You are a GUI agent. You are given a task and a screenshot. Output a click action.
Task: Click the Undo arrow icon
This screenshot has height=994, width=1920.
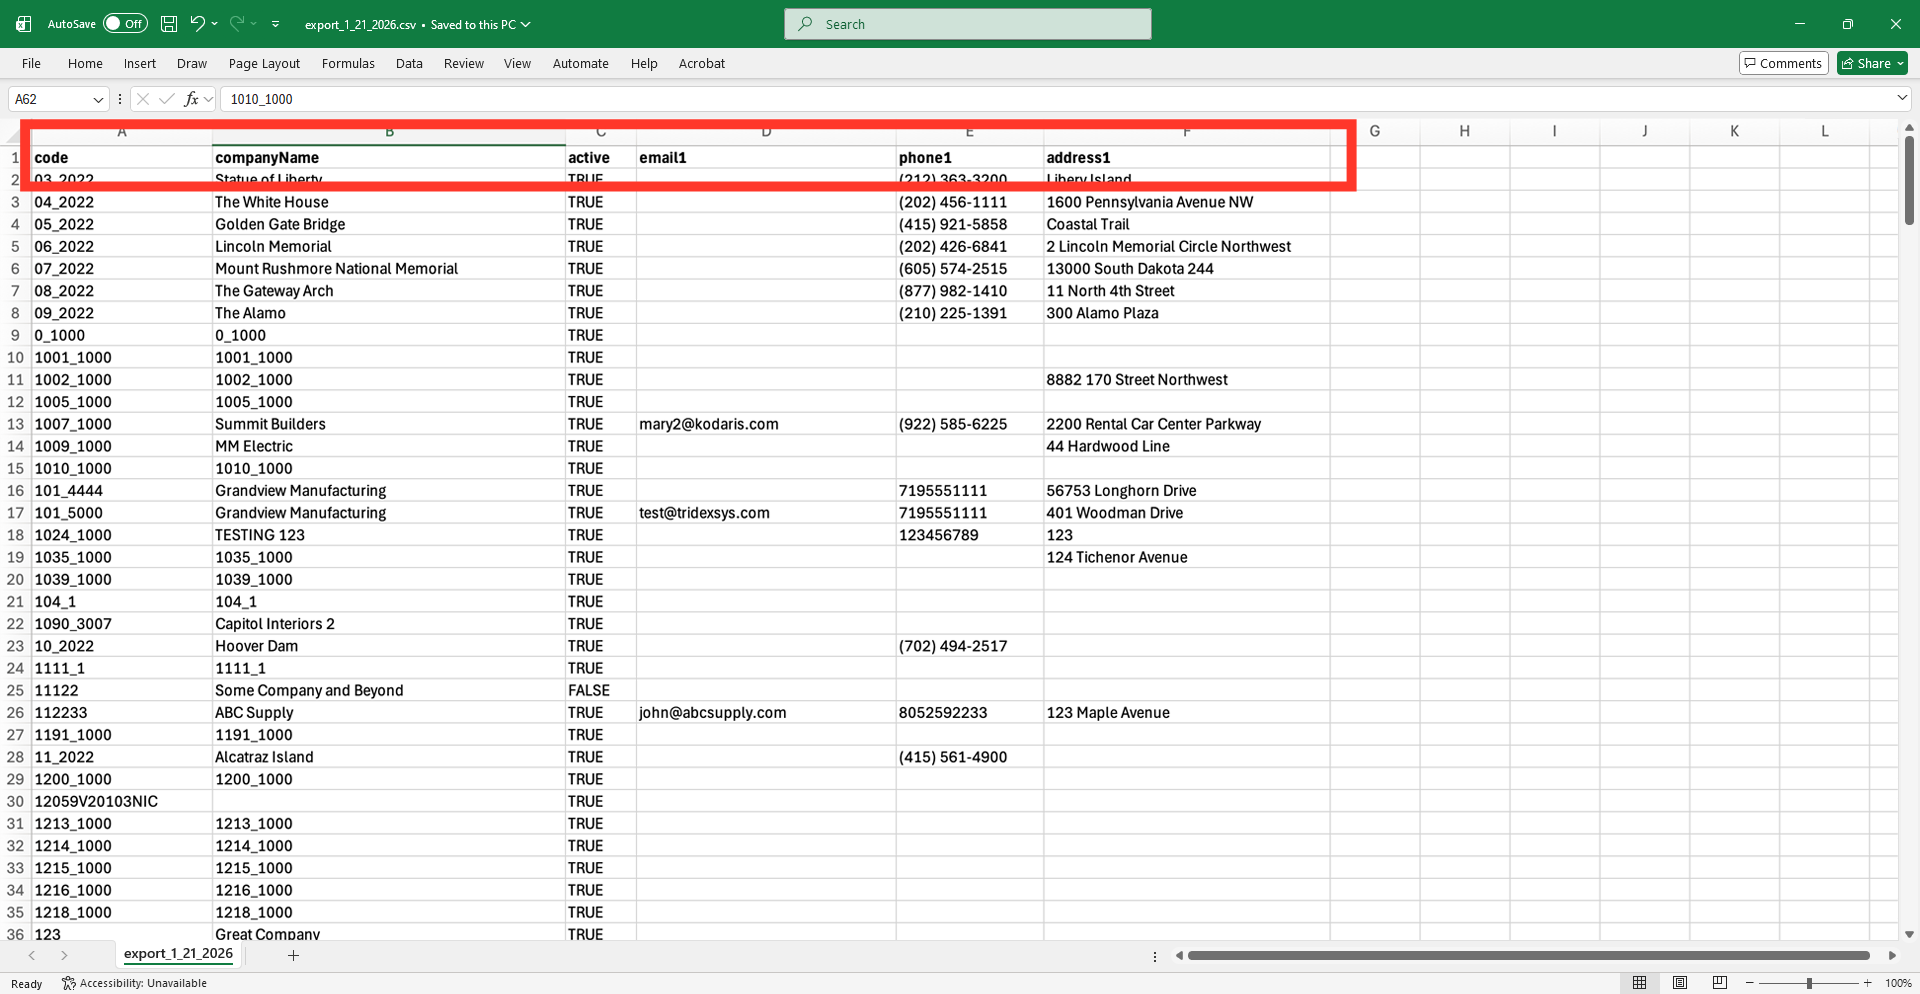(x=197, y=24)
